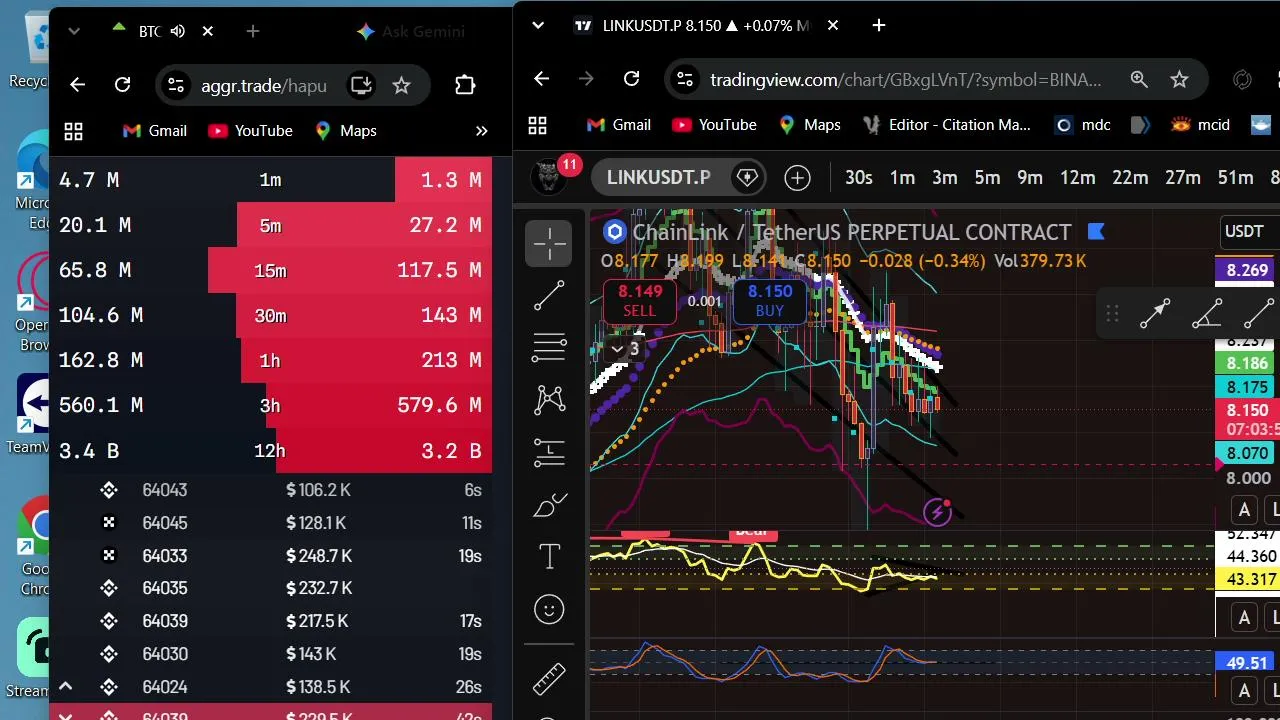This screenshot has height=720, width=1280.
Task: Mute the audio of BTC tab
Action: coord(178,31)
